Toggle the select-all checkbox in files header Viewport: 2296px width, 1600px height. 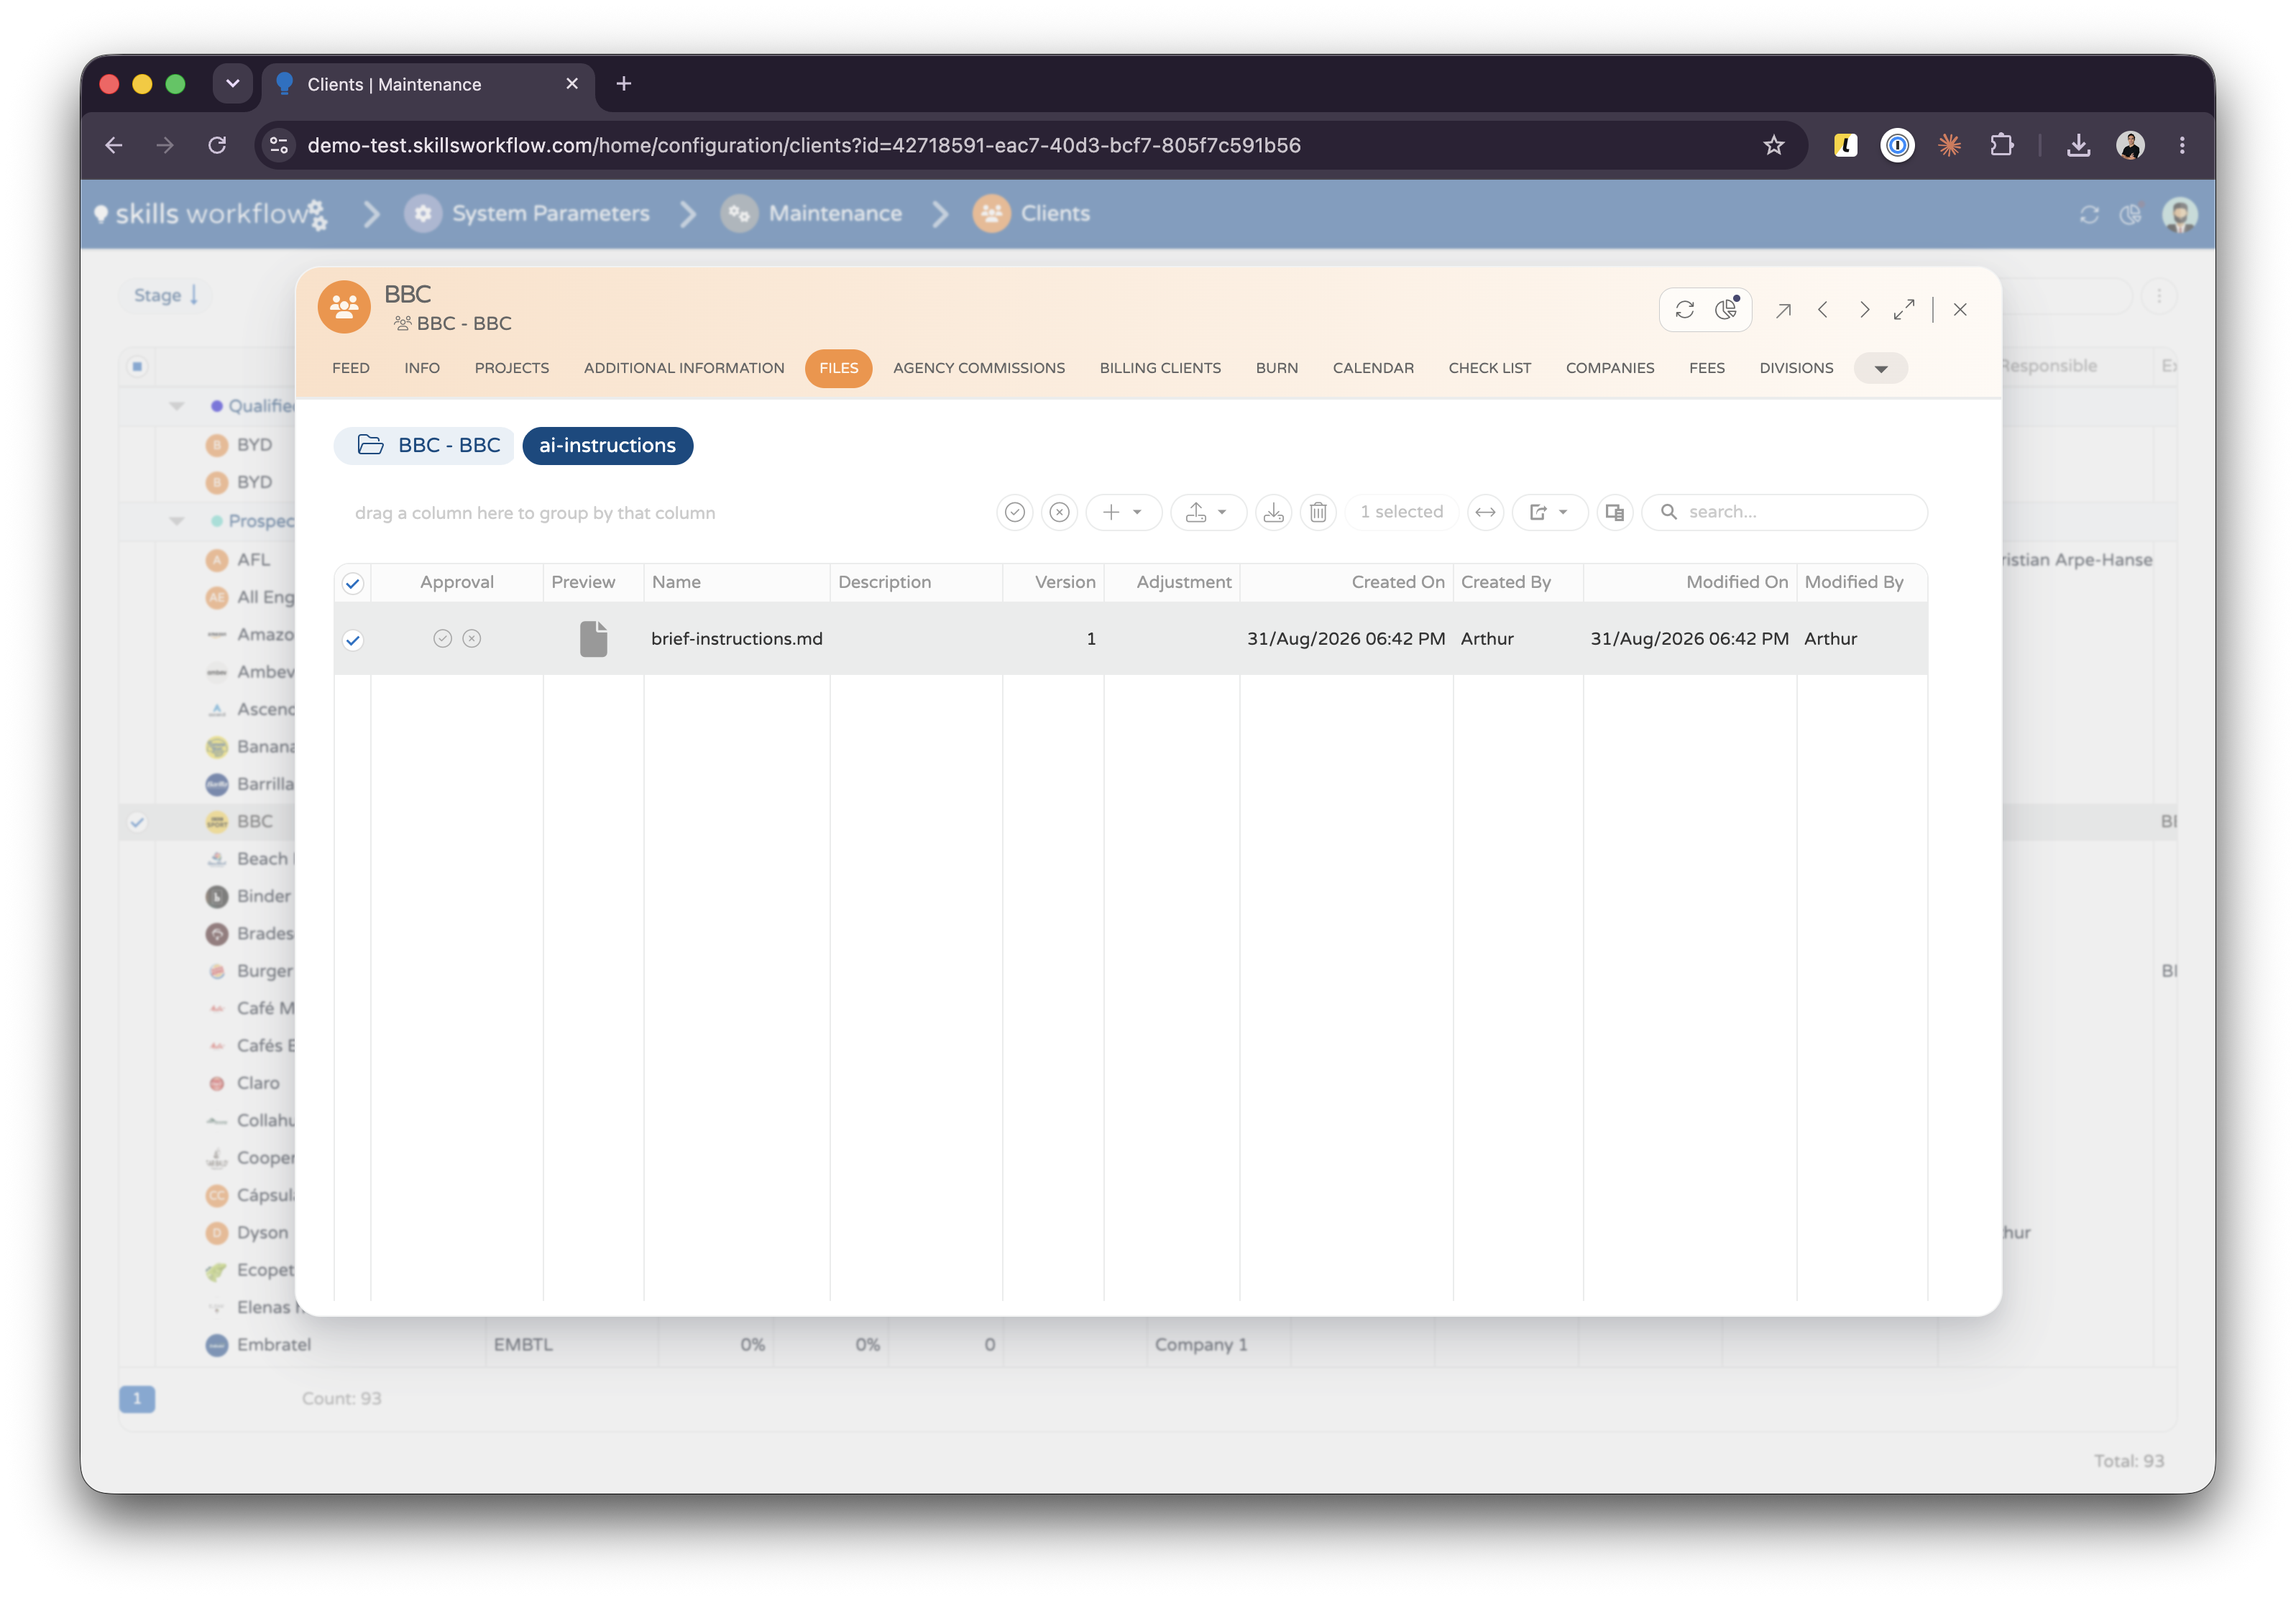click(x=353, y=583)
